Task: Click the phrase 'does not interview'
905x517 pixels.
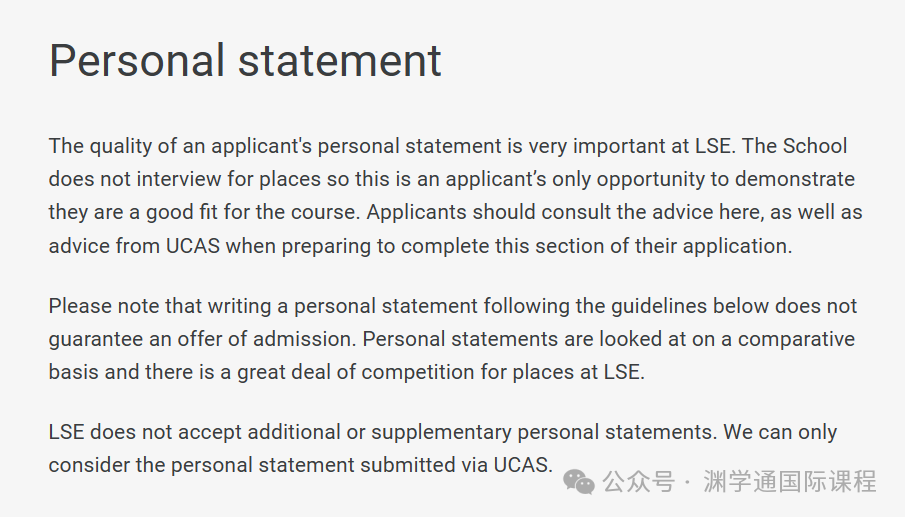Action: coord(134,179)
